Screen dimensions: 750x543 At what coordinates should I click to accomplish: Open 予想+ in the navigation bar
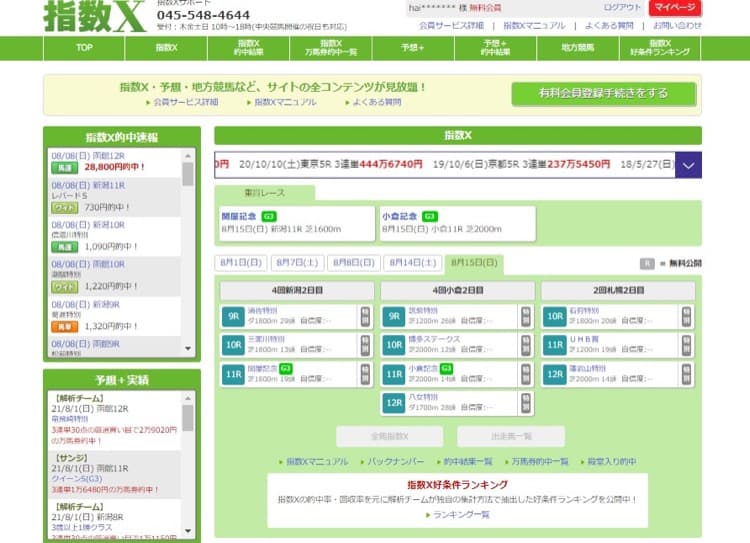pyautogui.click(x=413, y=48)
